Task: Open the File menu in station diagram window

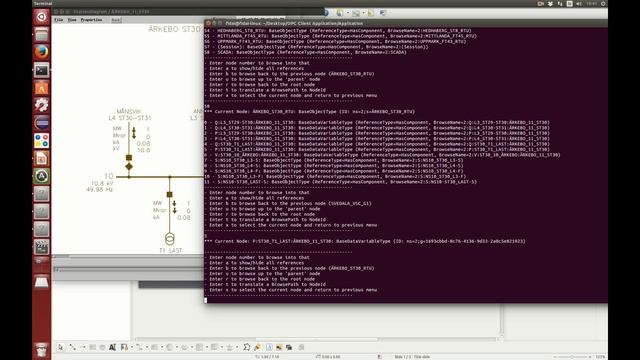Action: [59, 20]
